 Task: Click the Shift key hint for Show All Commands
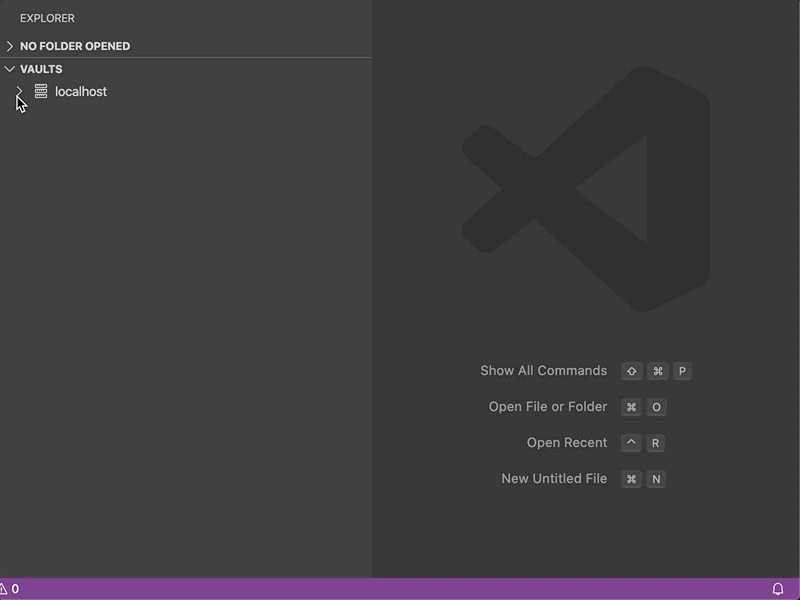pos(632,371)
